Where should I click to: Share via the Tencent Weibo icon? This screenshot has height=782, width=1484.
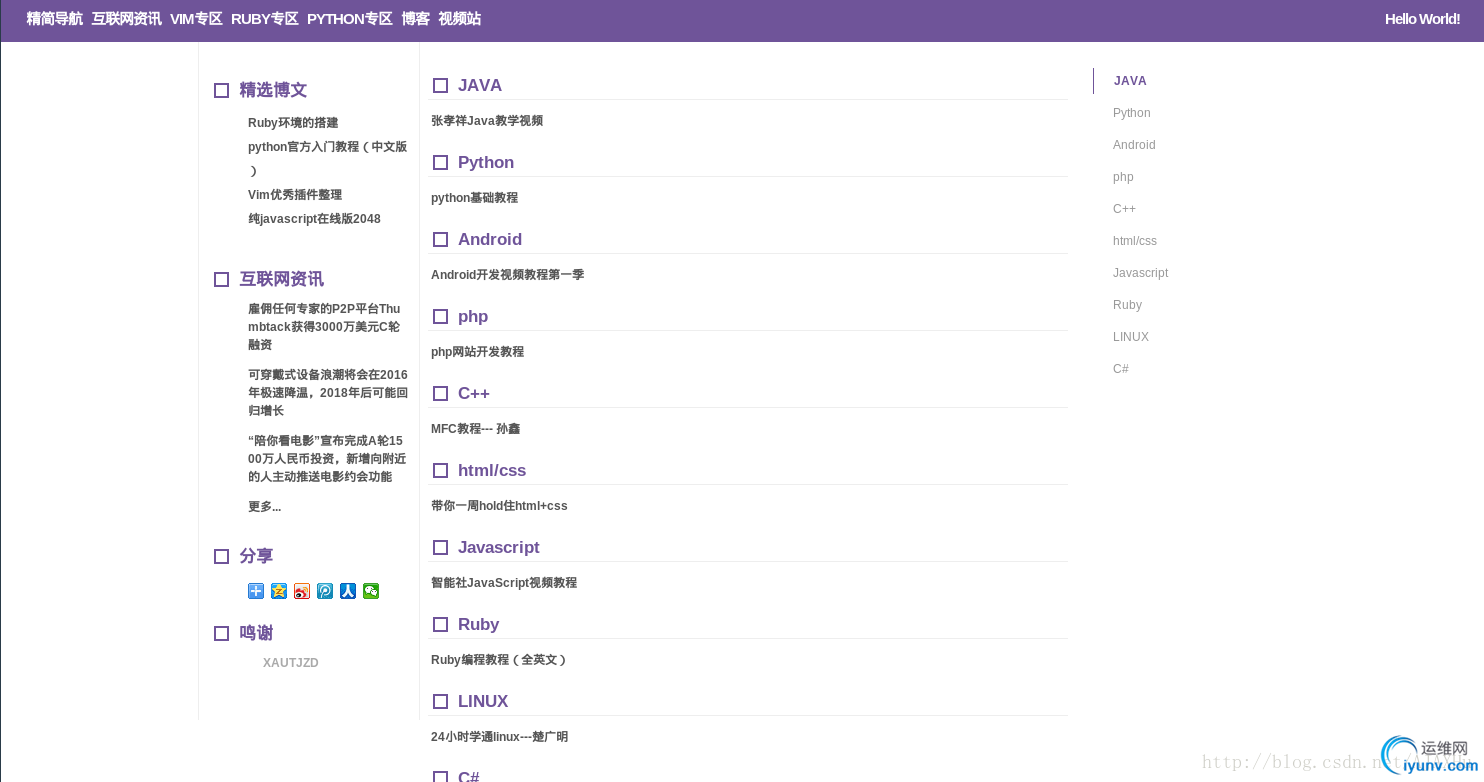[325, 591]
